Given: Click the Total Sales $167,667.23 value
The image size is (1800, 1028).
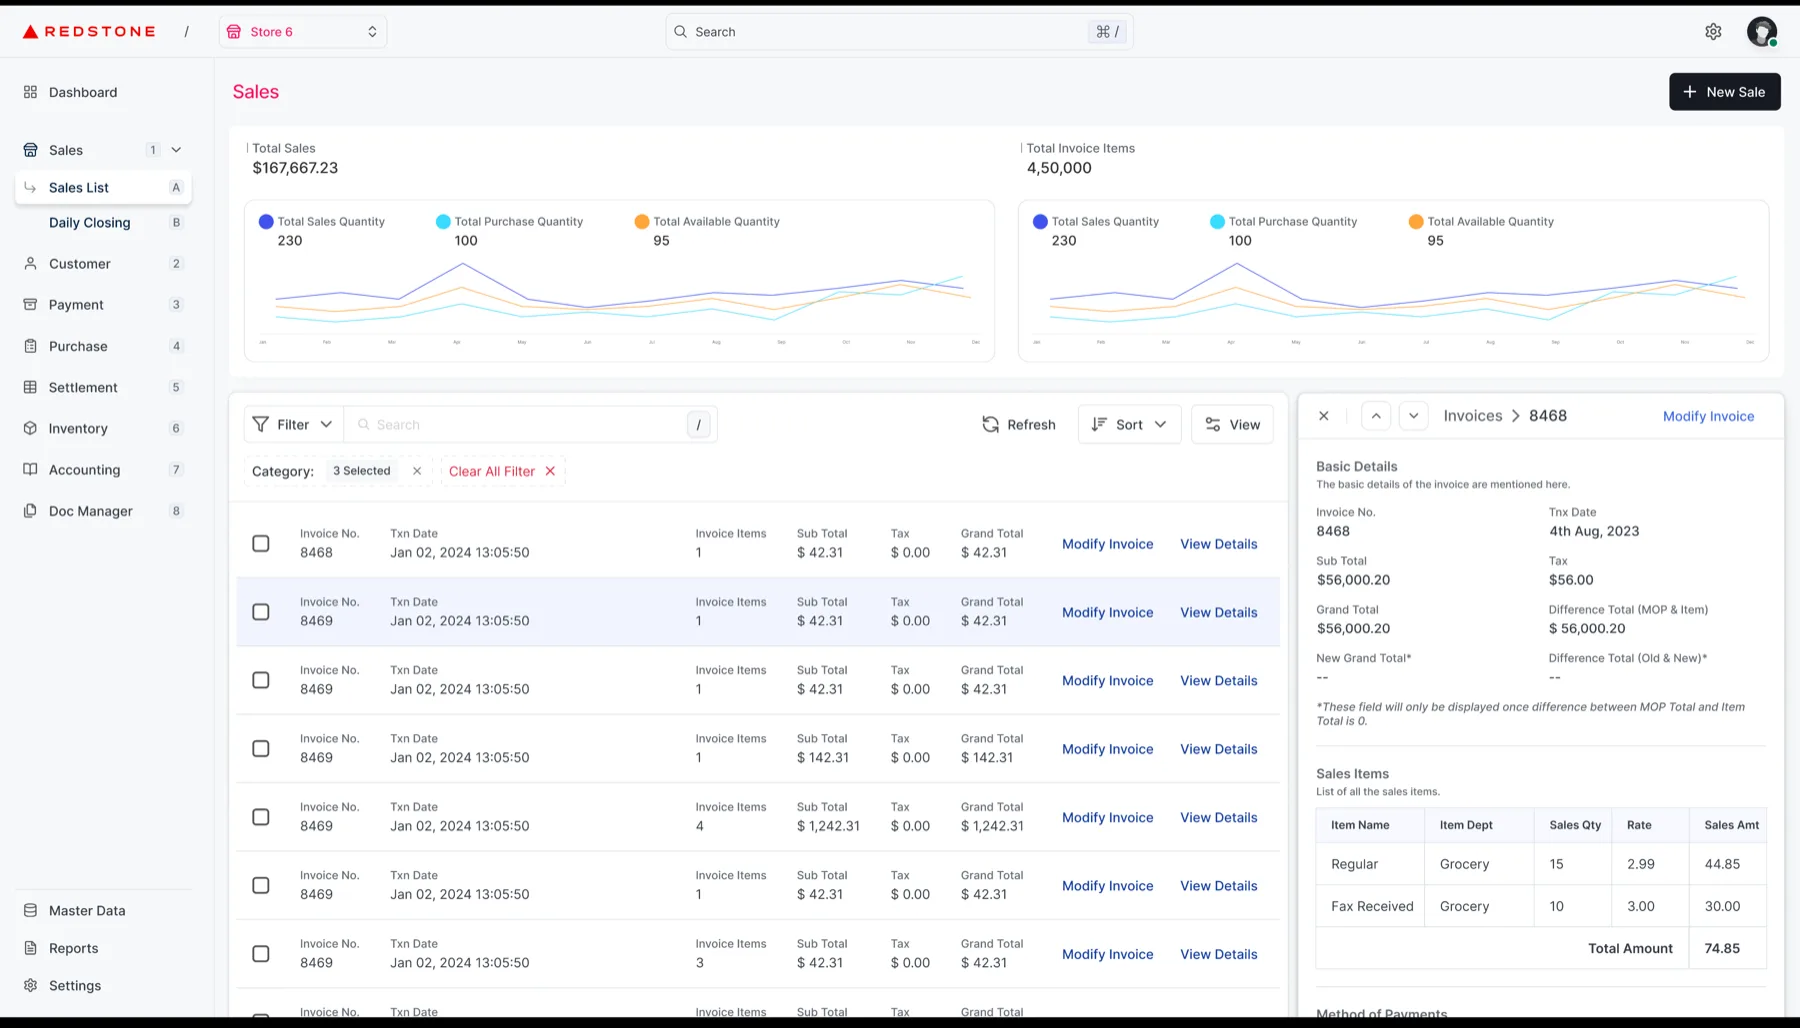Looking at the screenshot, I should 295,168.
